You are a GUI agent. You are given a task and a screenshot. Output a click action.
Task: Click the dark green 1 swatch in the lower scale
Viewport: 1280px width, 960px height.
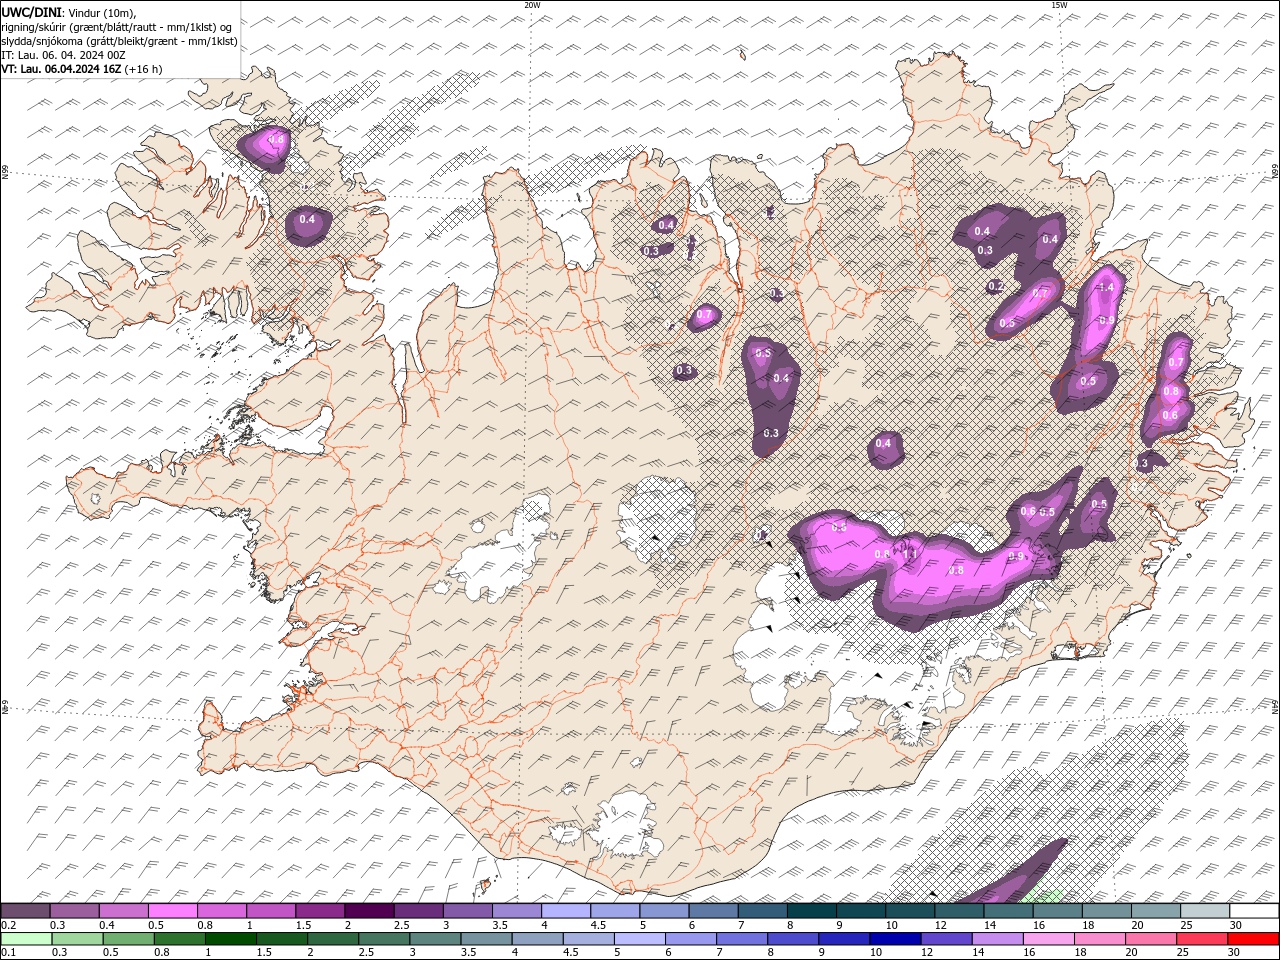coord(230,939)
